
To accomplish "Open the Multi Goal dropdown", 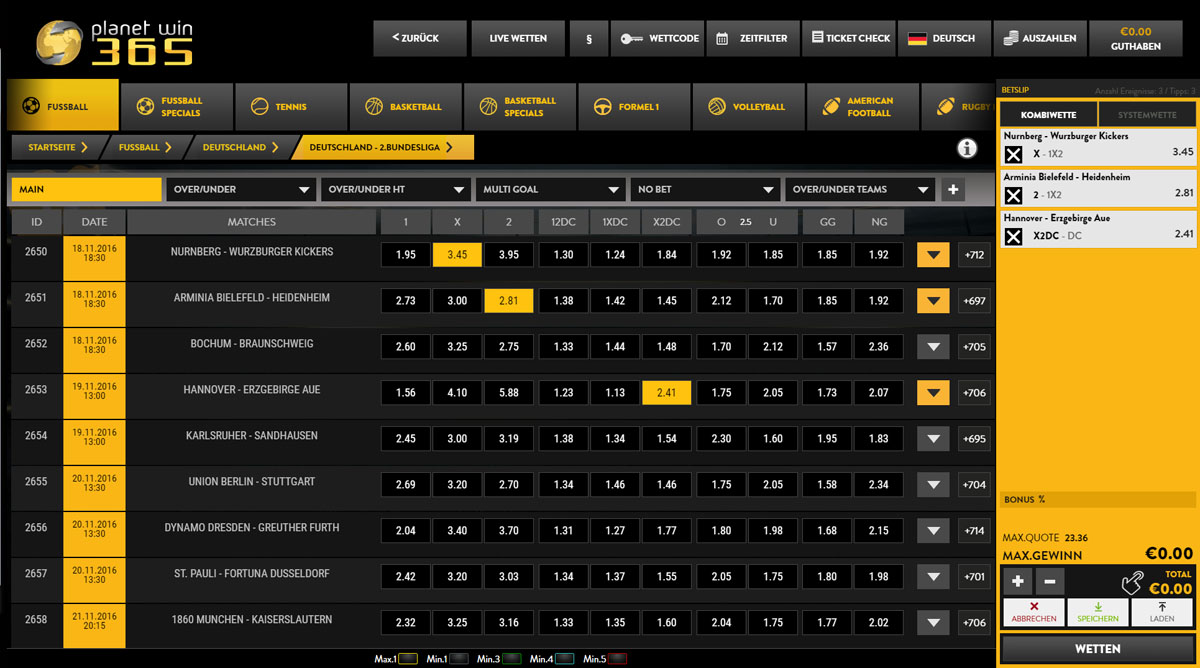I will pyautogui.click(x=550, y=189).
